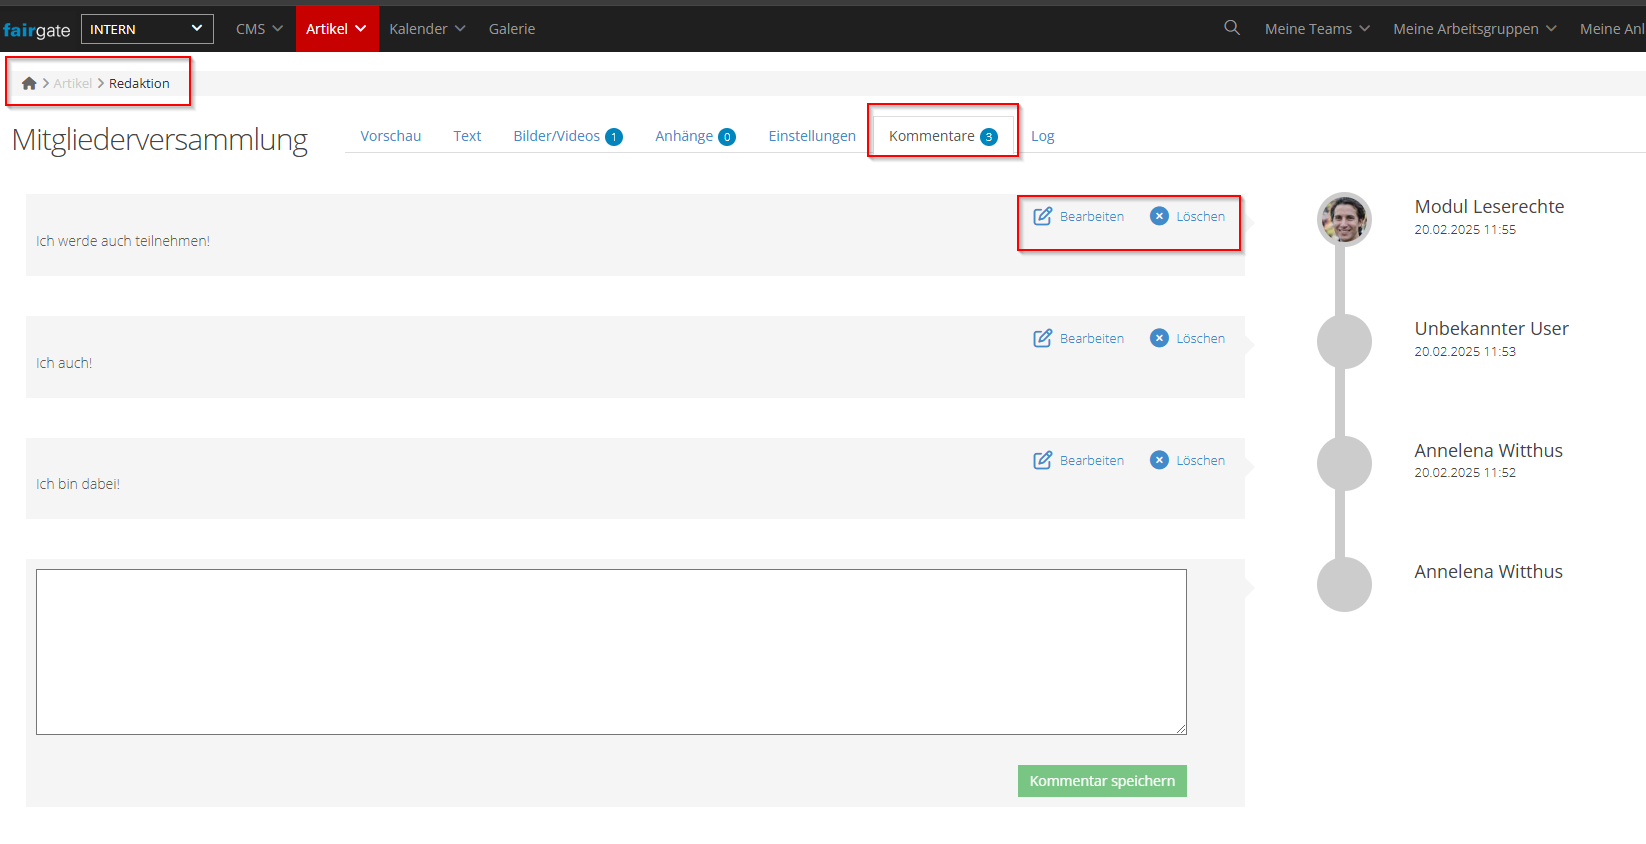Open the Einstellungen tab

(811, 136)
